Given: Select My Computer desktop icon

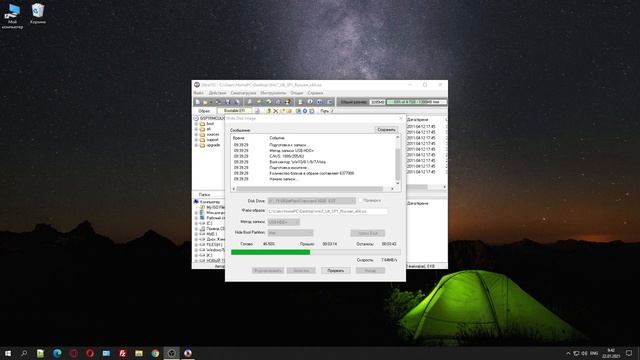Looking at the screenshot, I should (x=12, y=16).
